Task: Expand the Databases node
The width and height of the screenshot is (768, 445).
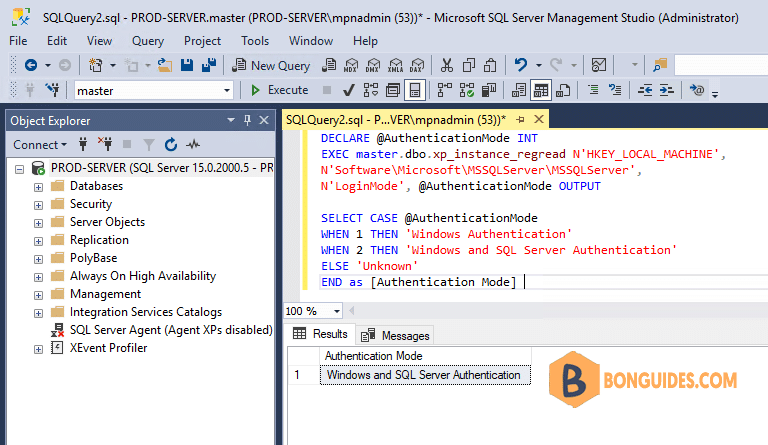Action: coord(38,187)
